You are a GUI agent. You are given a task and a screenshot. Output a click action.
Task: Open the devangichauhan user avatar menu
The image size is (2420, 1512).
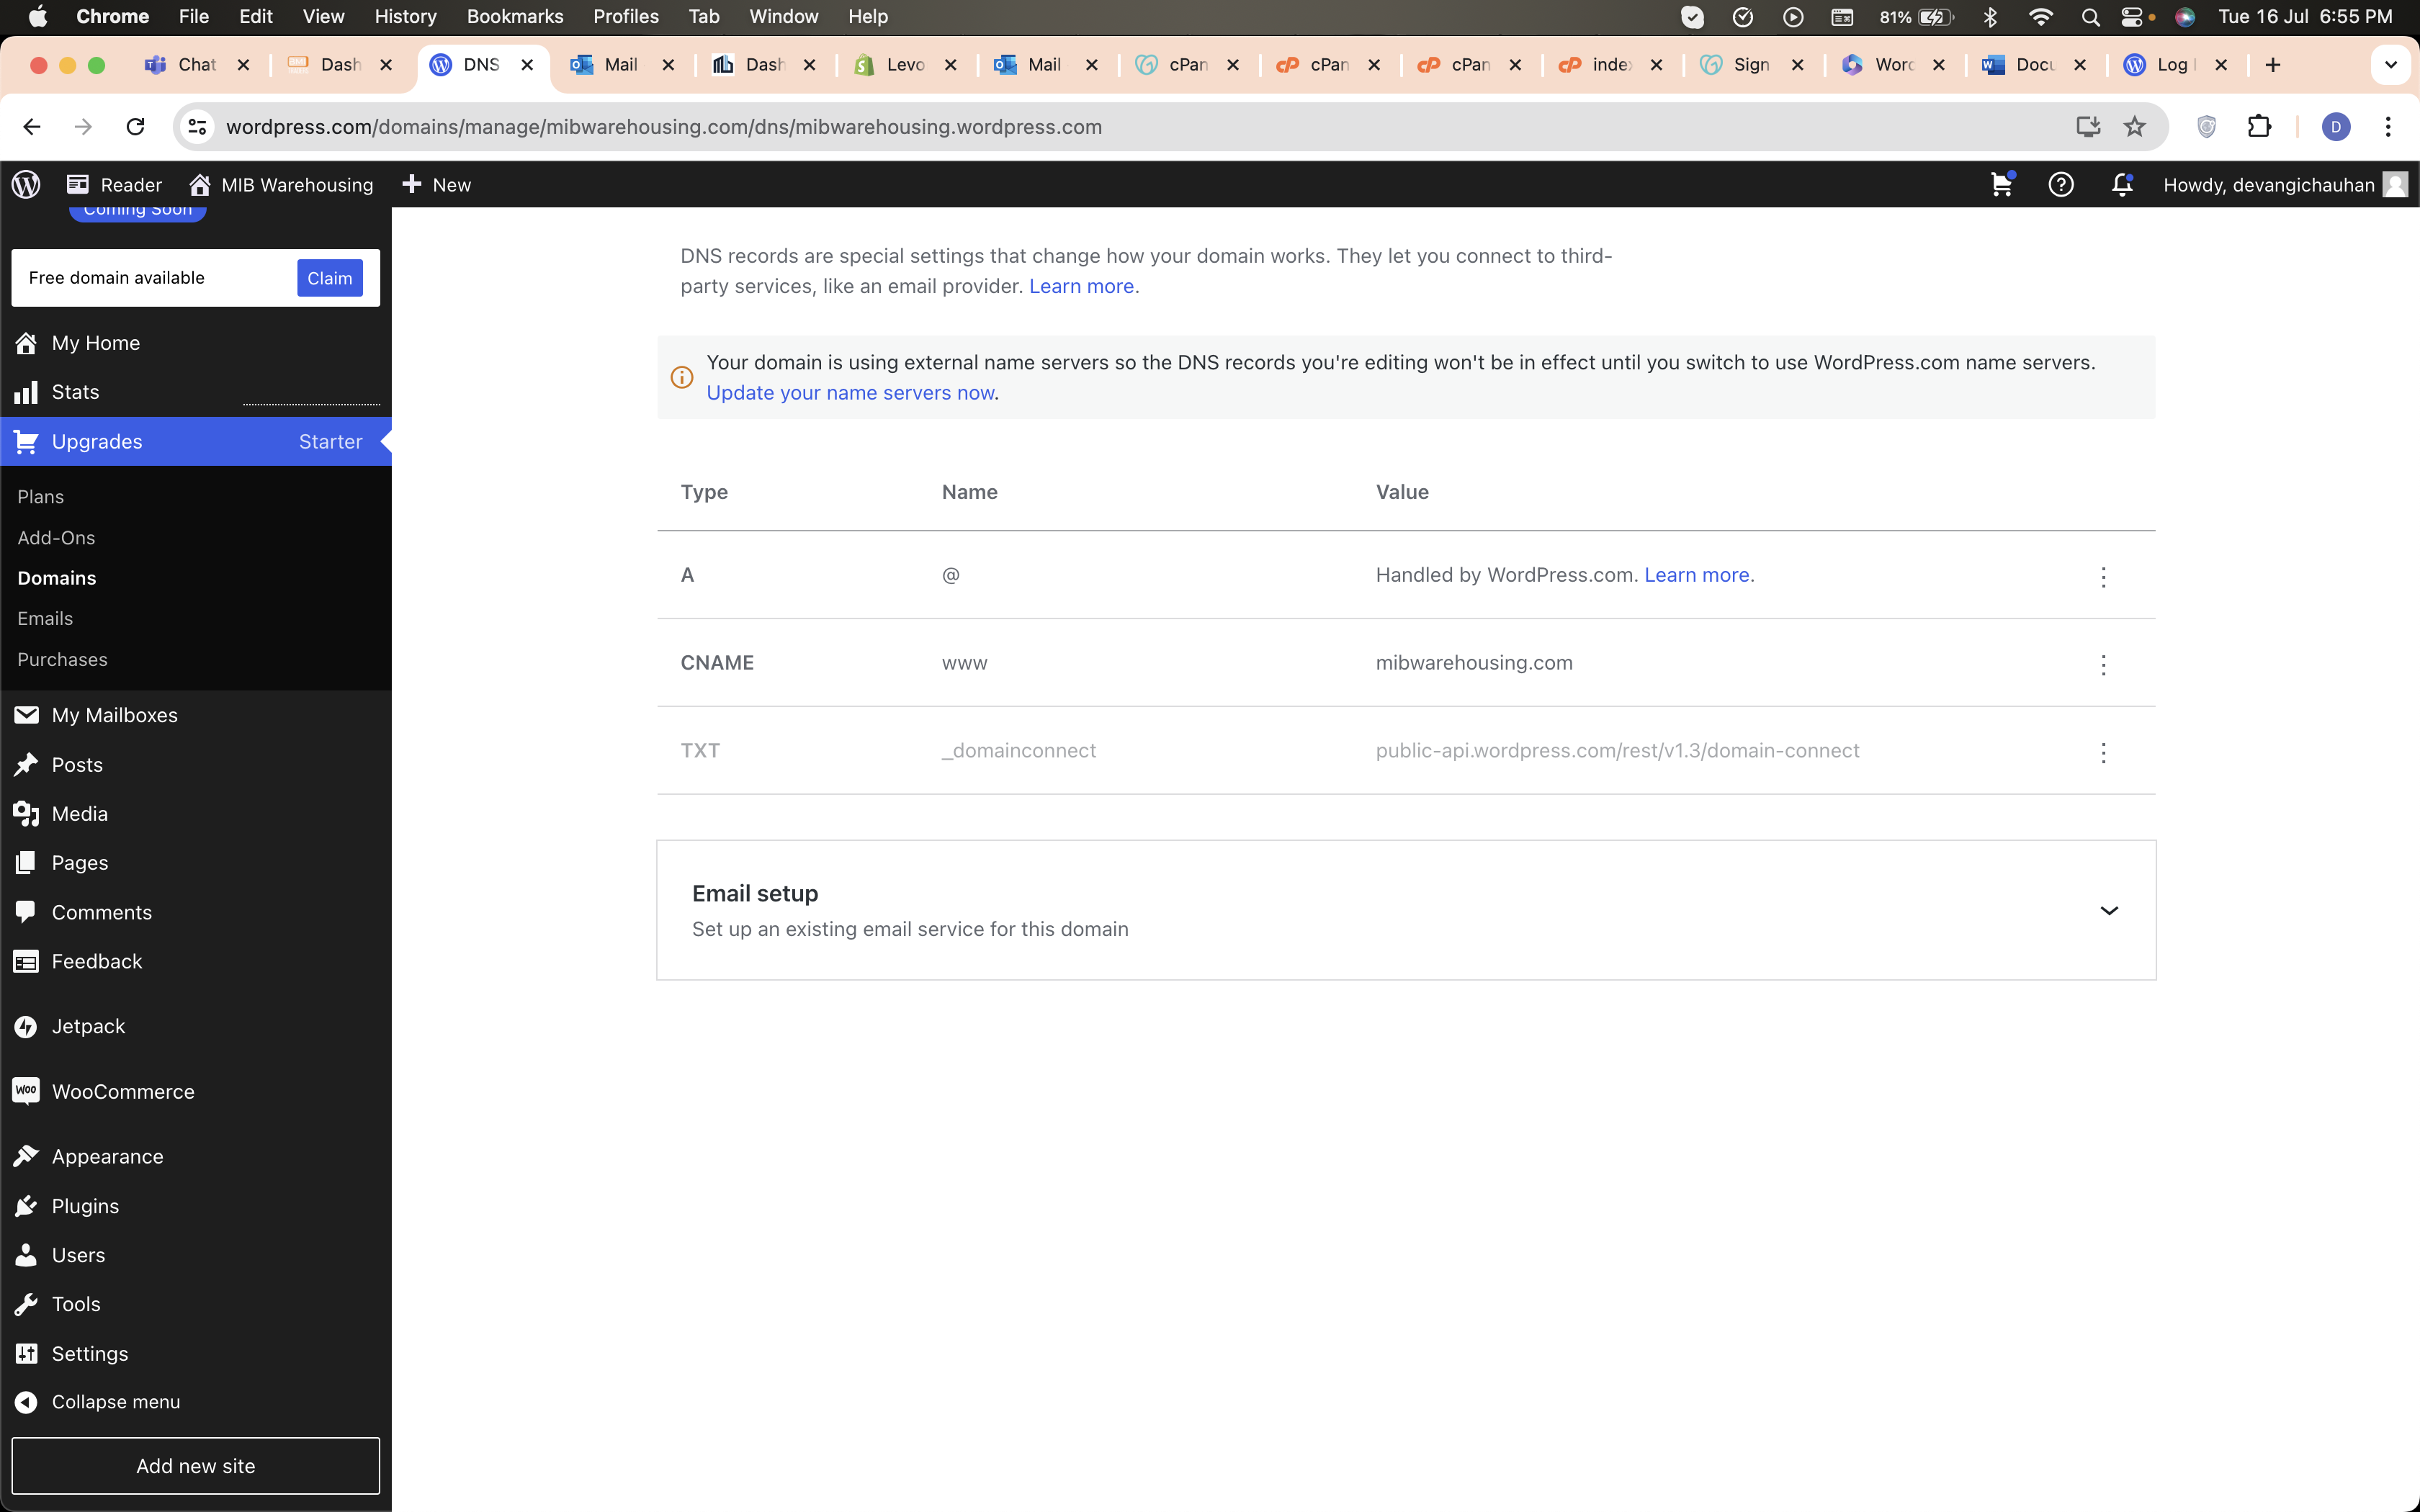2395,184
